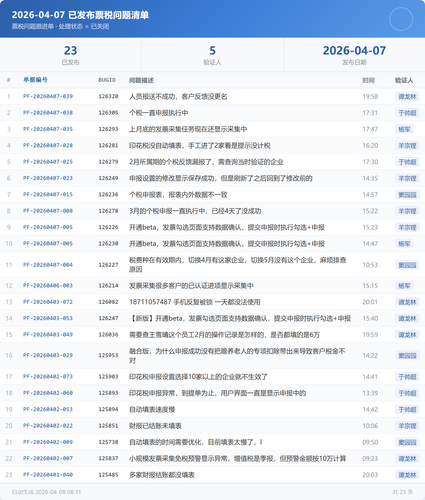Open ticket PF-20260407-035
The image size is (425, 500).
48,129
